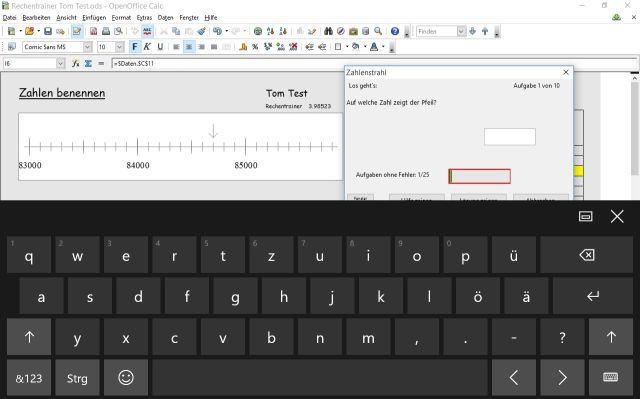Click the Find Previous up arrow
Viewport: 640px width, 399px height.
(x=485, y=31)
